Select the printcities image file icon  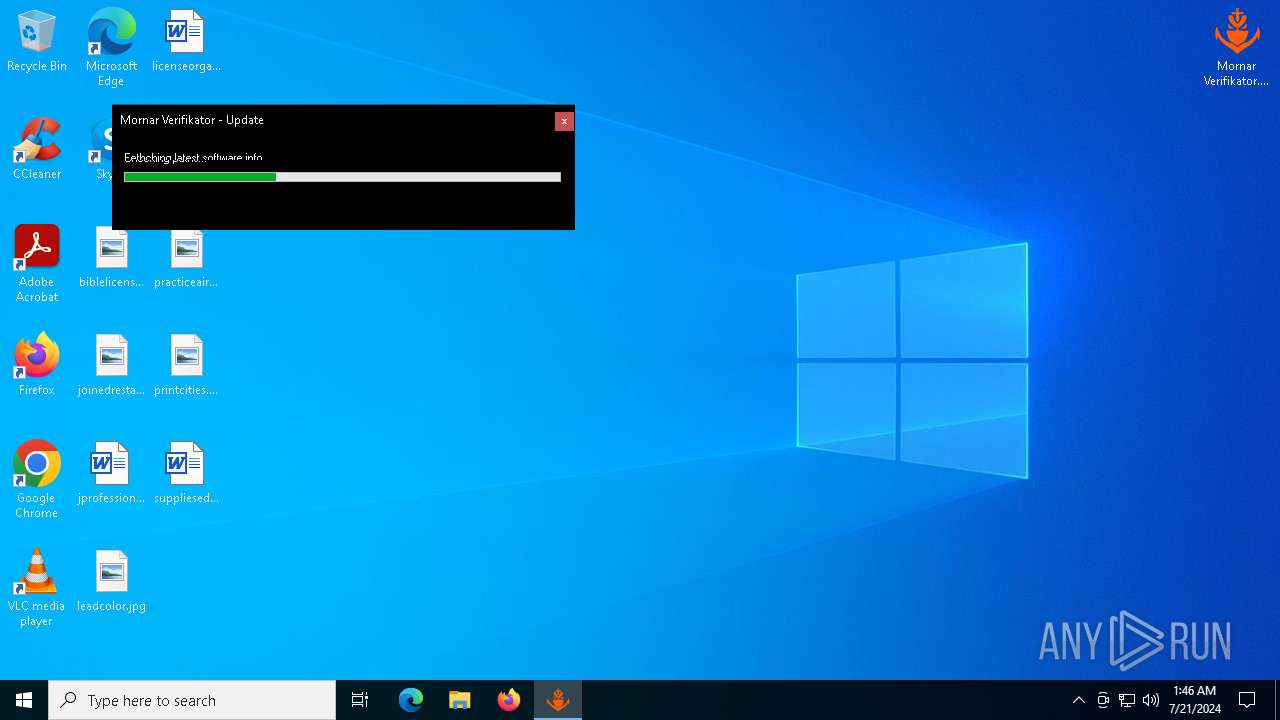pyautogui.click(x=186, y=365)
